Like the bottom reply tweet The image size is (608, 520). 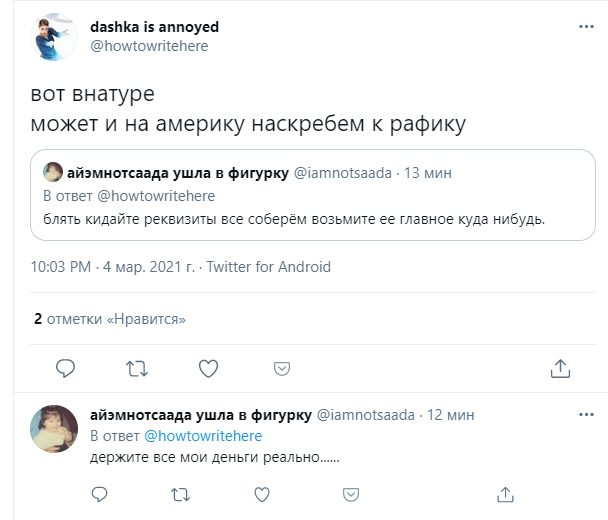click(261, 493)
